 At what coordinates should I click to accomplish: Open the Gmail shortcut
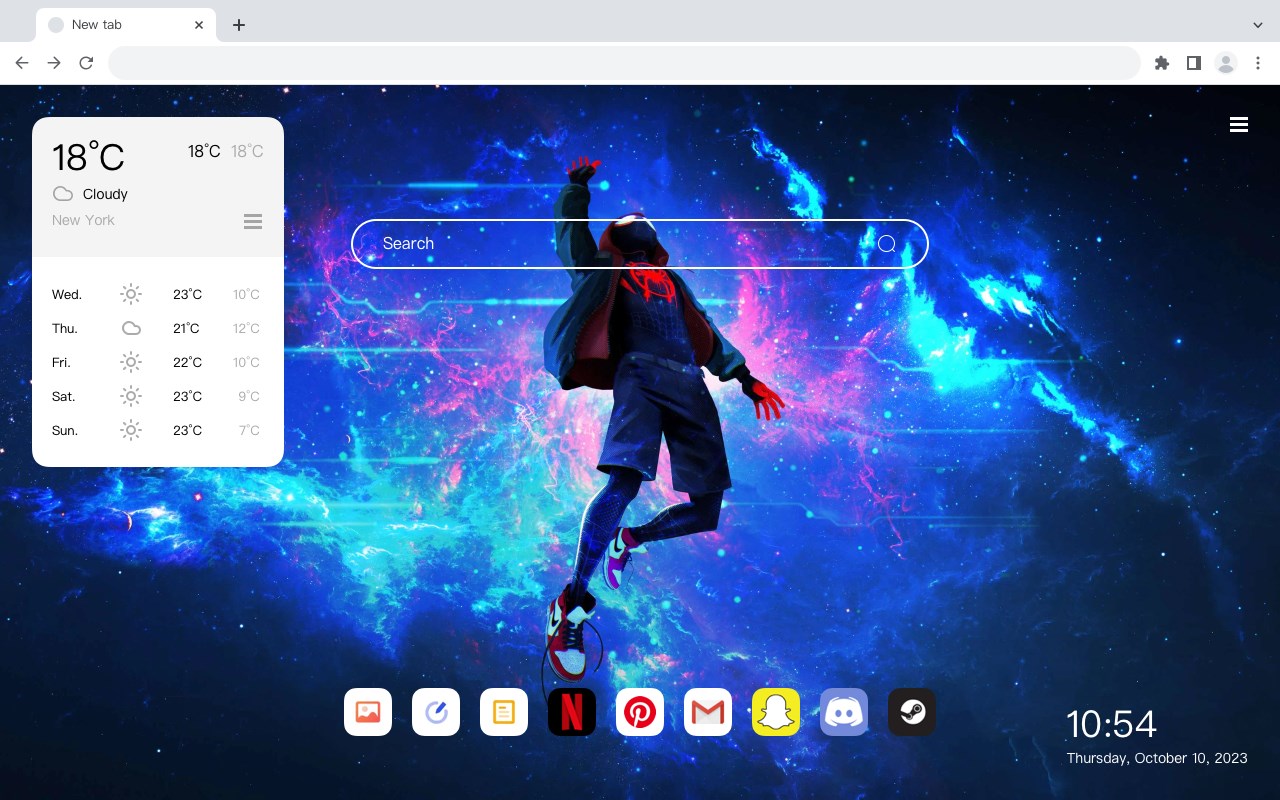click(x=708, y=712)
